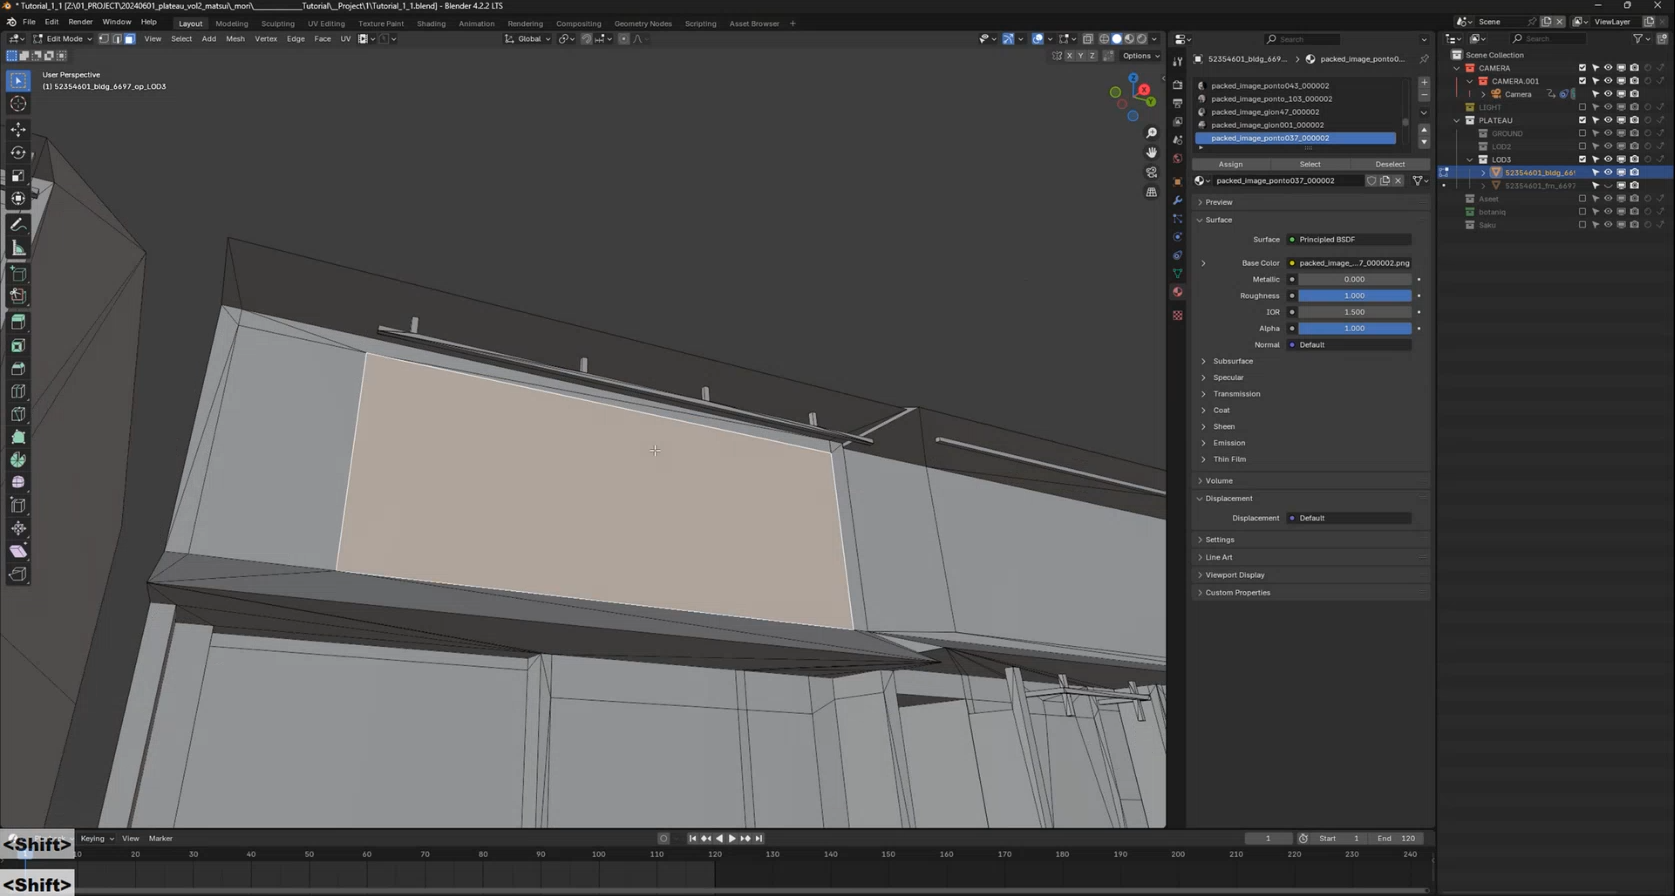Screen dimensions: 1675x896
Task: Click the viewport pan hand icon
Action: point(1151,153)
